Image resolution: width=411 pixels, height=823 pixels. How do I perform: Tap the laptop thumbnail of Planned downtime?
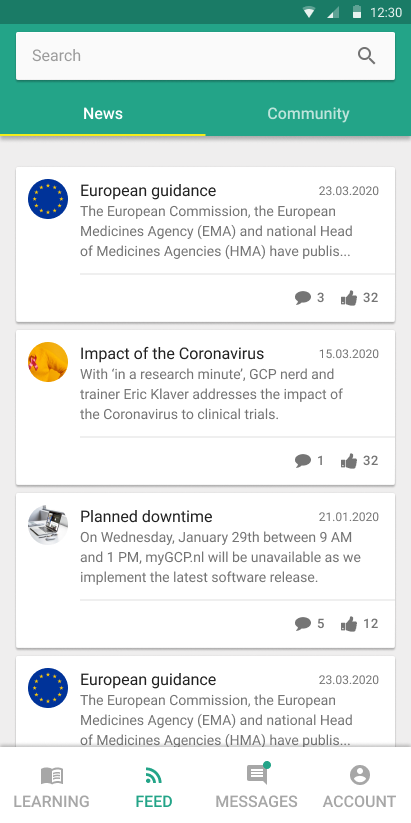[x=48, y=525]
